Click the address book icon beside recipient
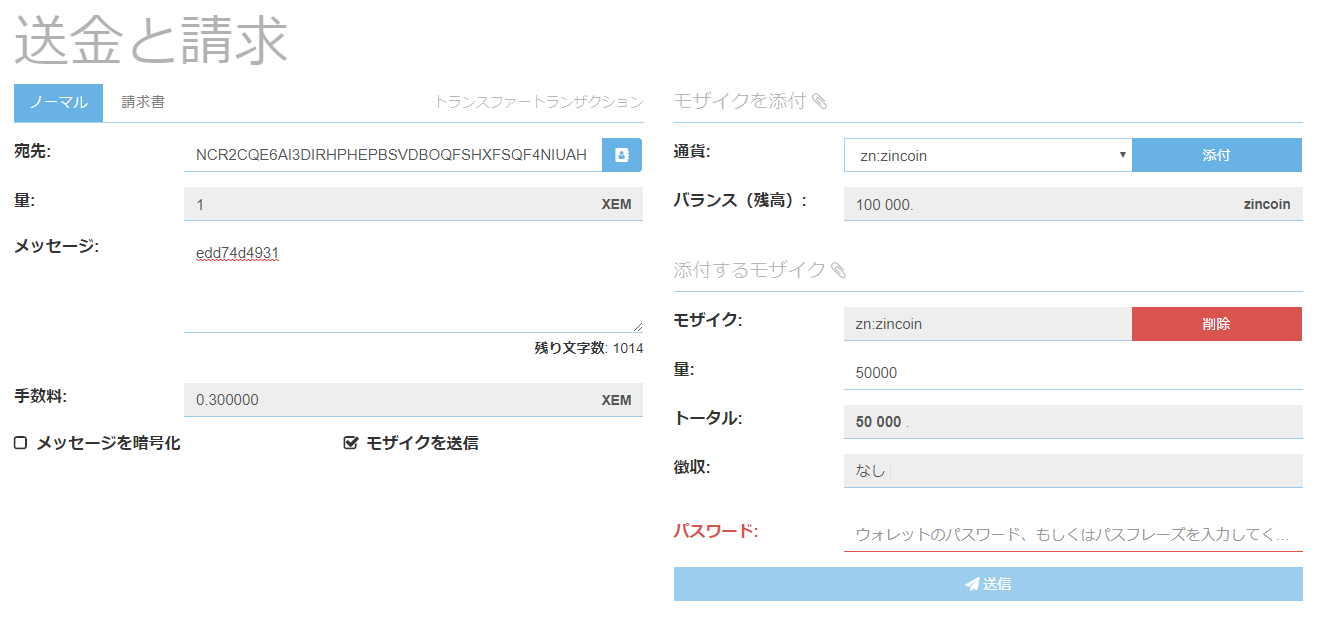Image resolution: width=1329 pixels, height=639 pixels. tap(622, 155)
